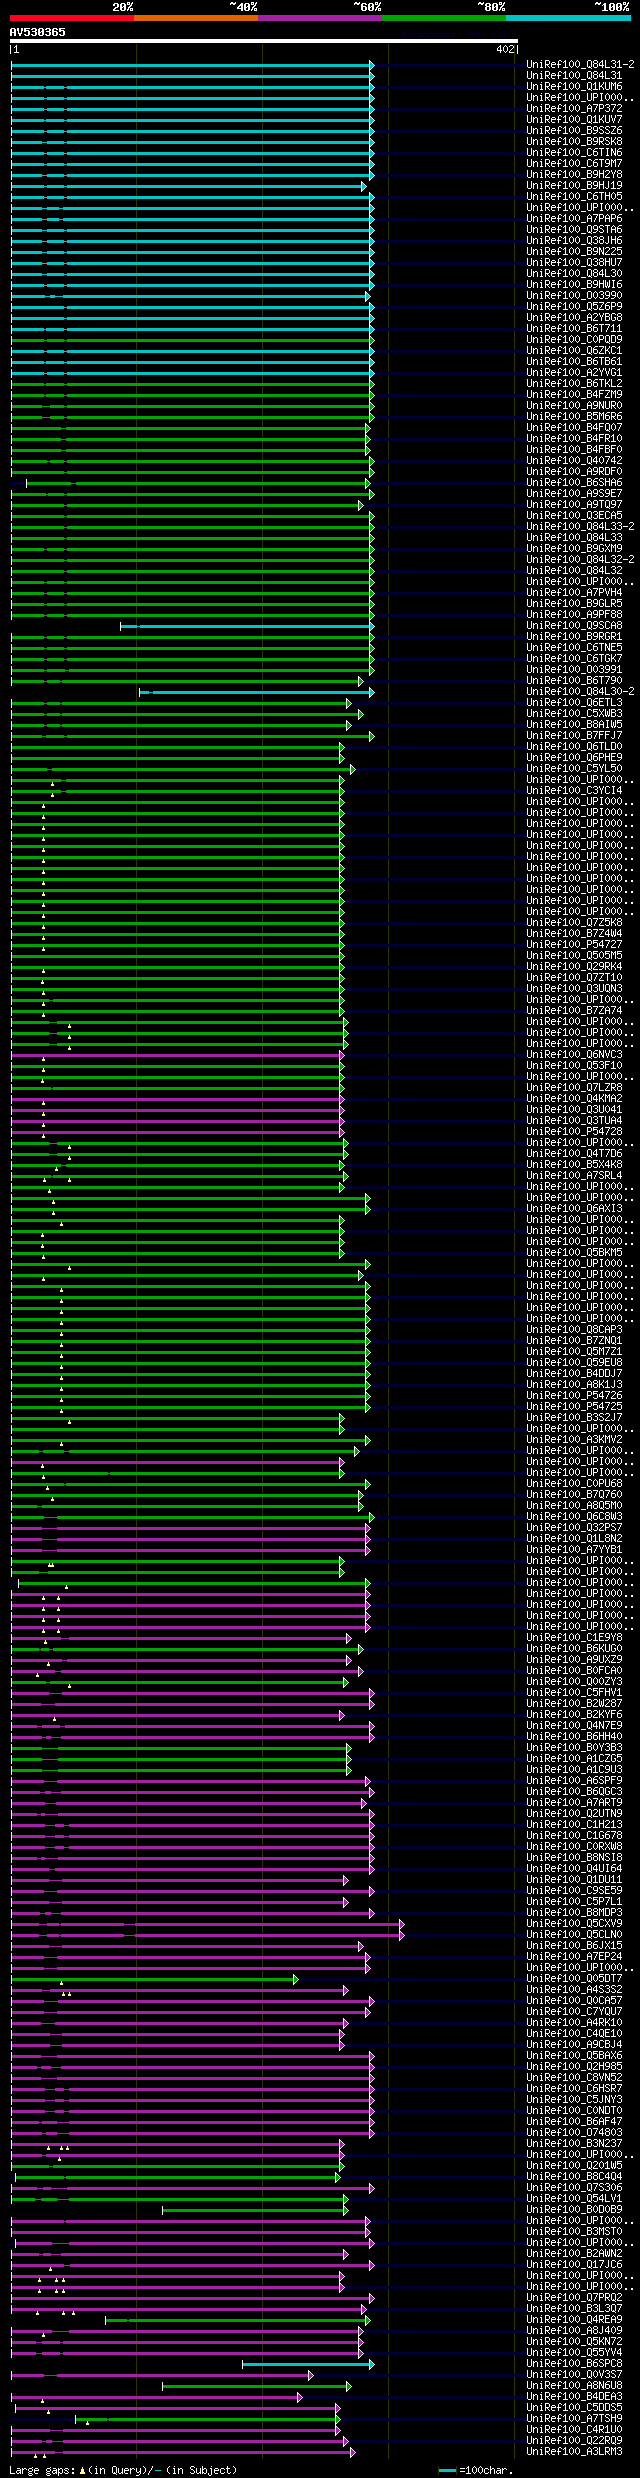Select the UniRef100_Q5CXV9 label

coord(574,1923)
